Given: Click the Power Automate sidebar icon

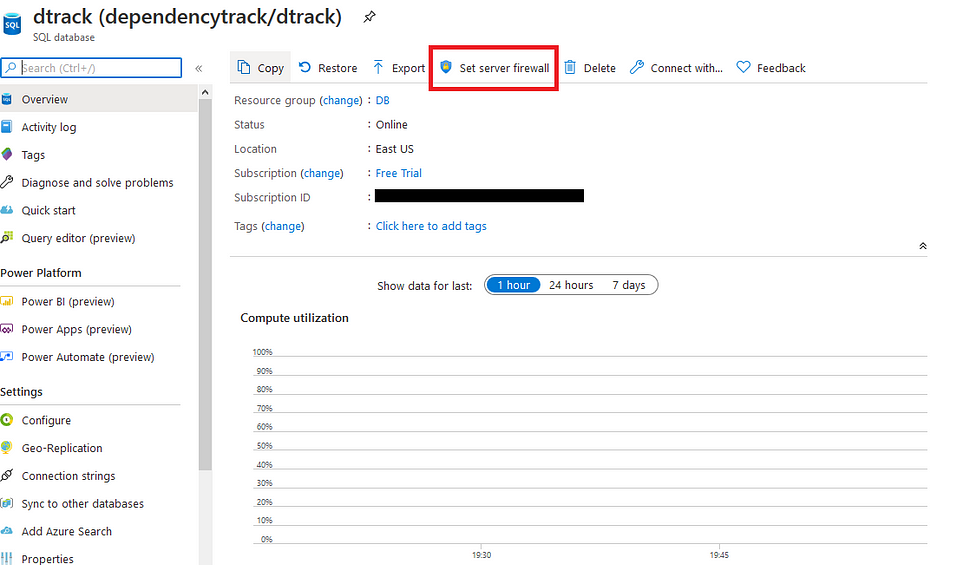Looking at the screenshot, I should [6, 356].
